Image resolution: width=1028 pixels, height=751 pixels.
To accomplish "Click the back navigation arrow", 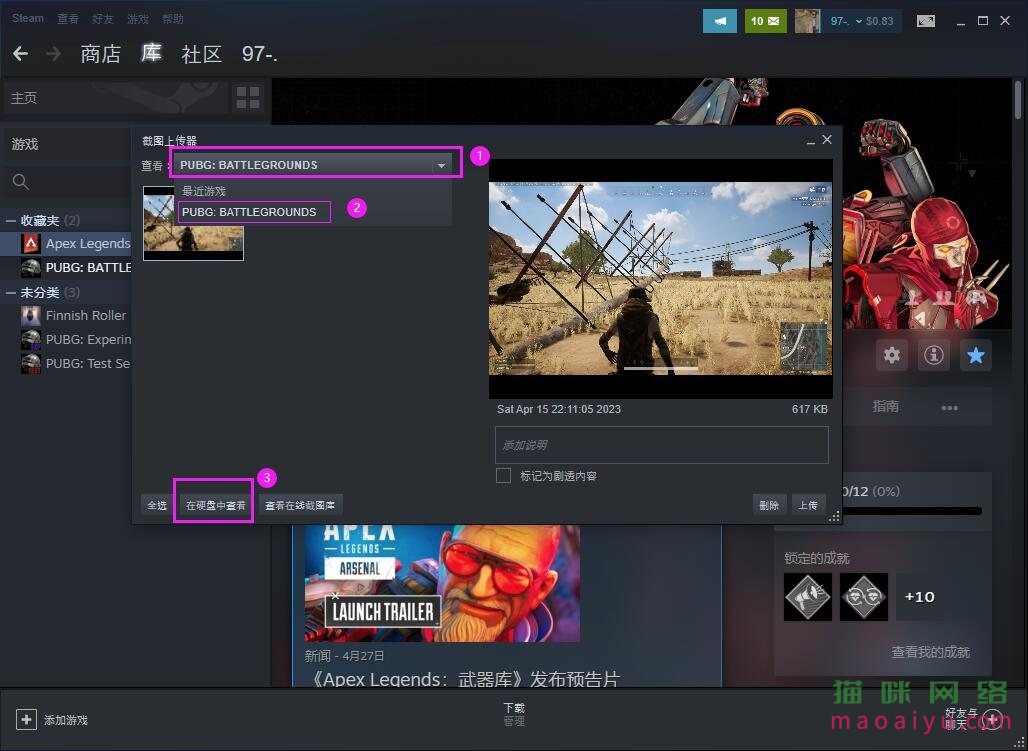I will pos(20,54).
